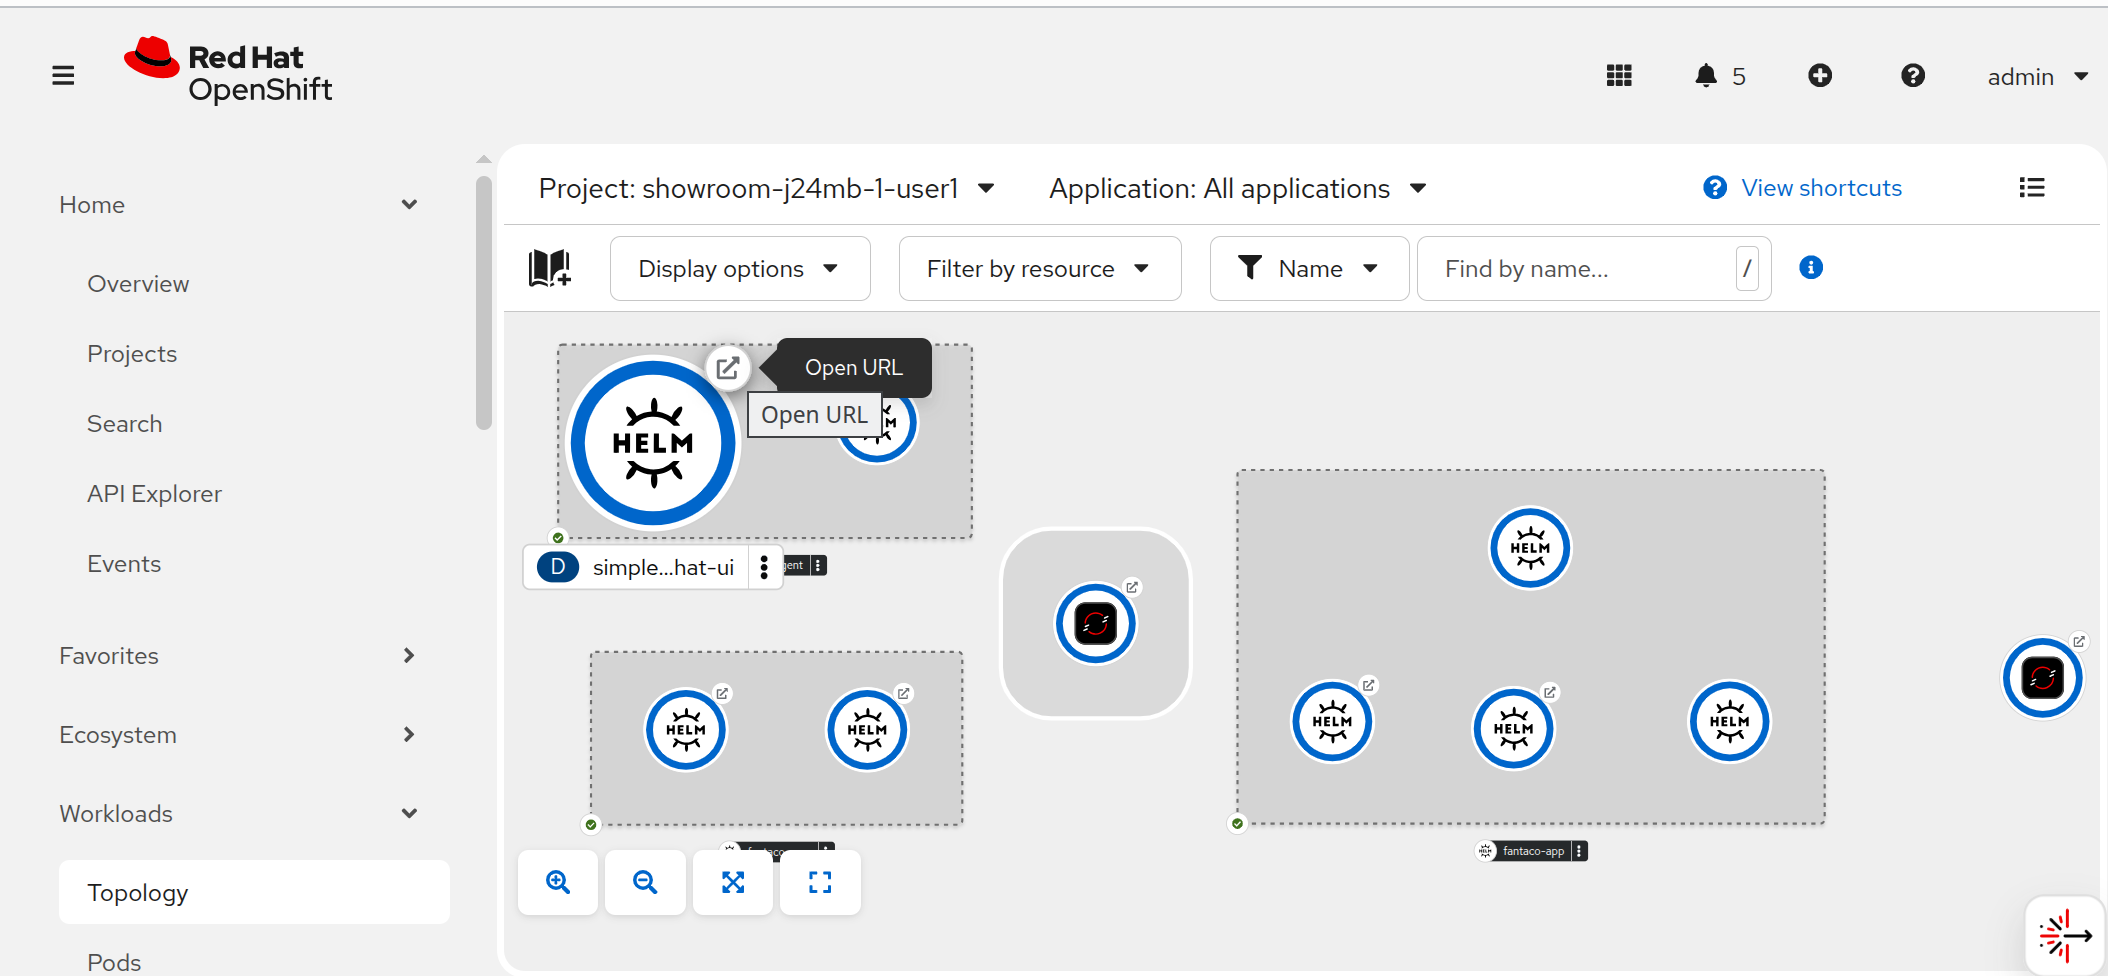Click the plus quick create icon
2108x976 pixels.
(1820, 76)
